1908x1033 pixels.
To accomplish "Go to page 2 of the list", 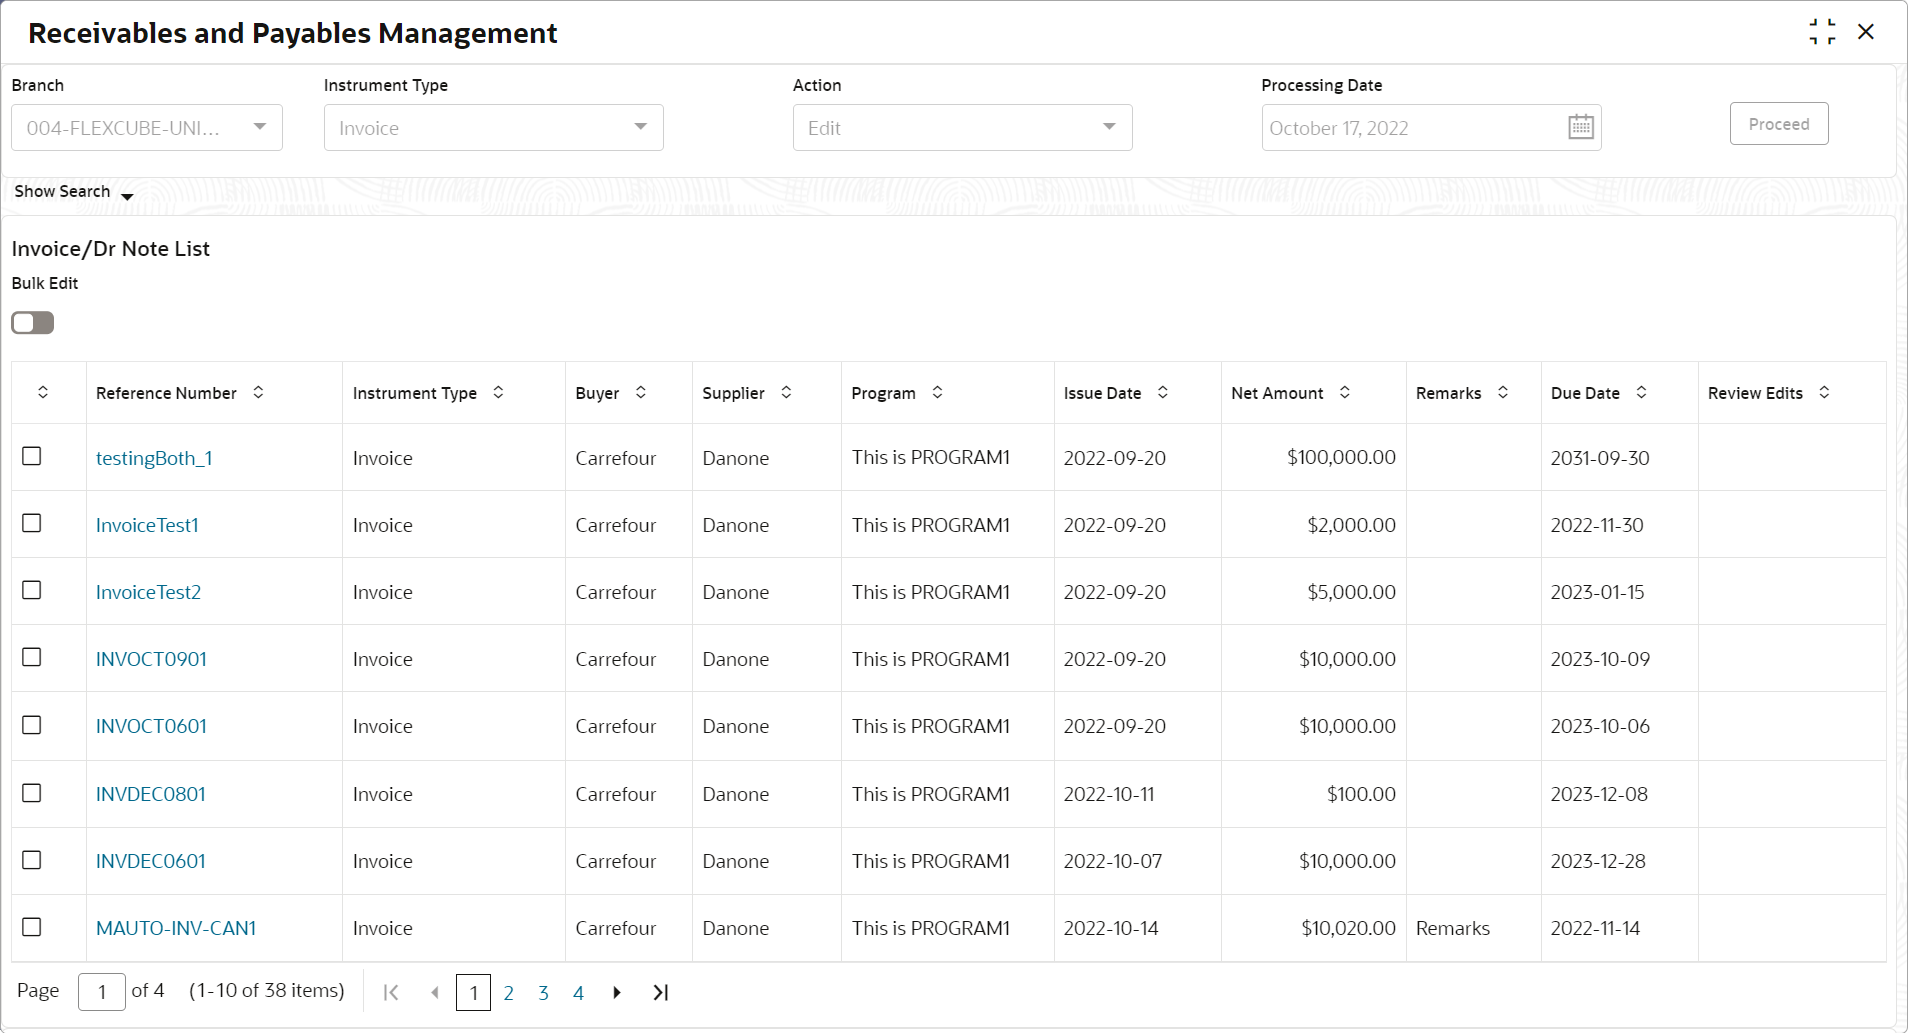I will pyautogui.click(x=509, y=993).
